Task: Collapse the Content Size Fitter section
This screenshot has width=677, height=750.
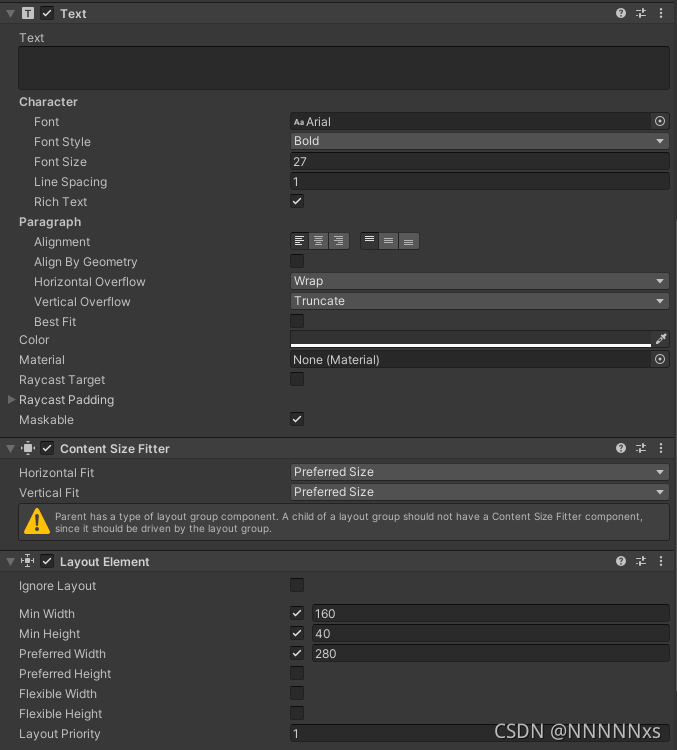Action: (11, 449)
